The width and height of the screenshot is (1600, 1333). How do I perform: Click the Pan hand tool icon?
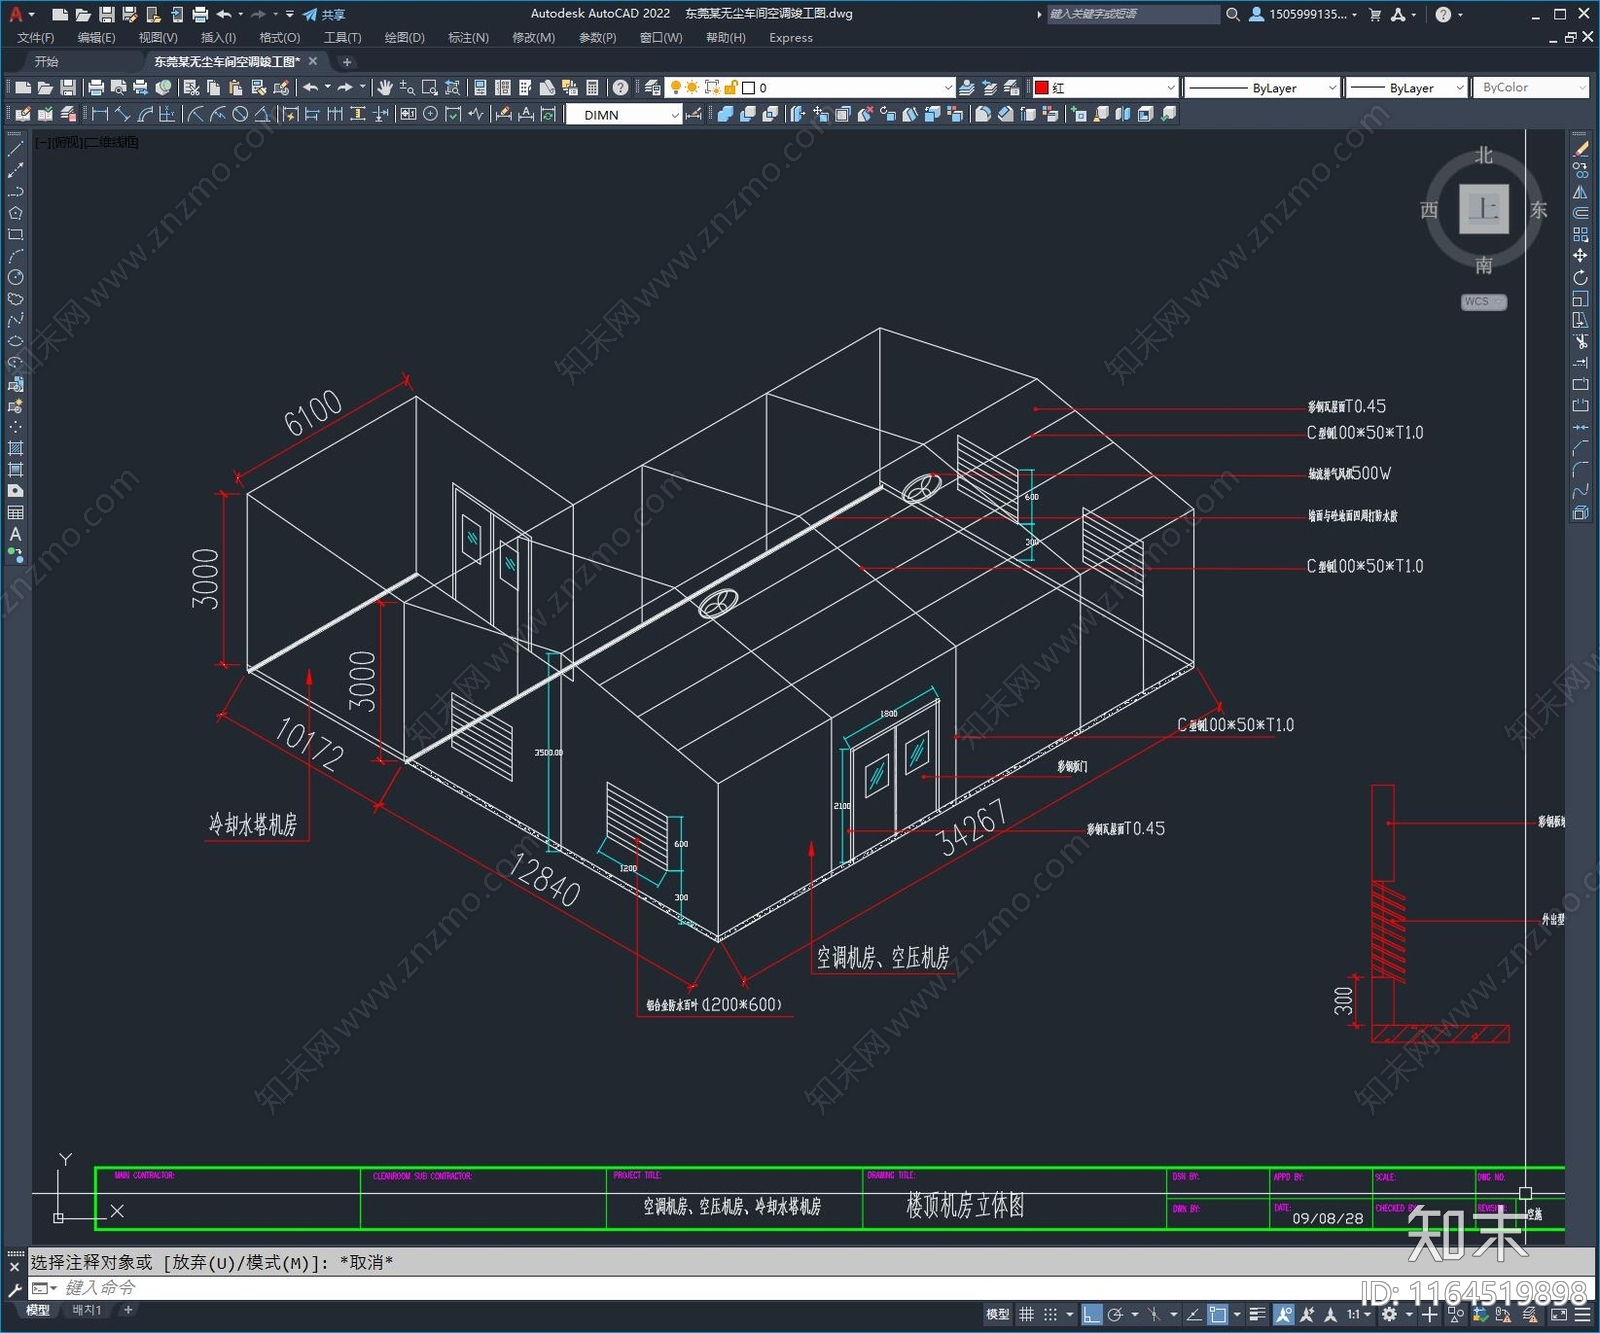coord(385,88)
